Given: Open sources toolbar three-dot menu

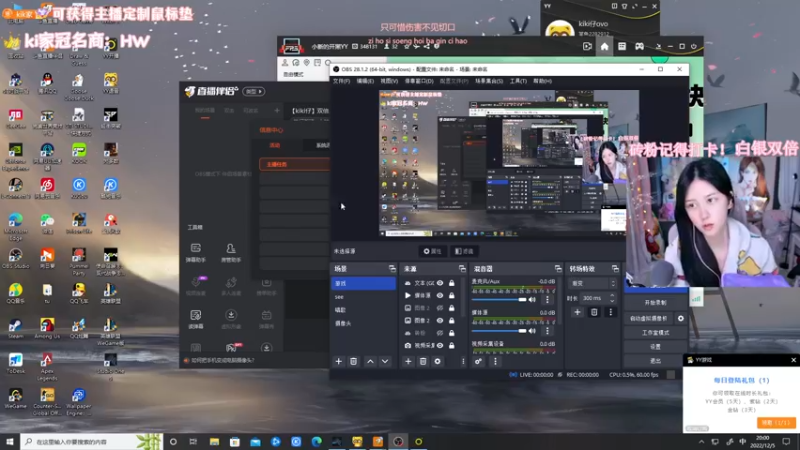Looking at the screenshot, I should point(463,361).
